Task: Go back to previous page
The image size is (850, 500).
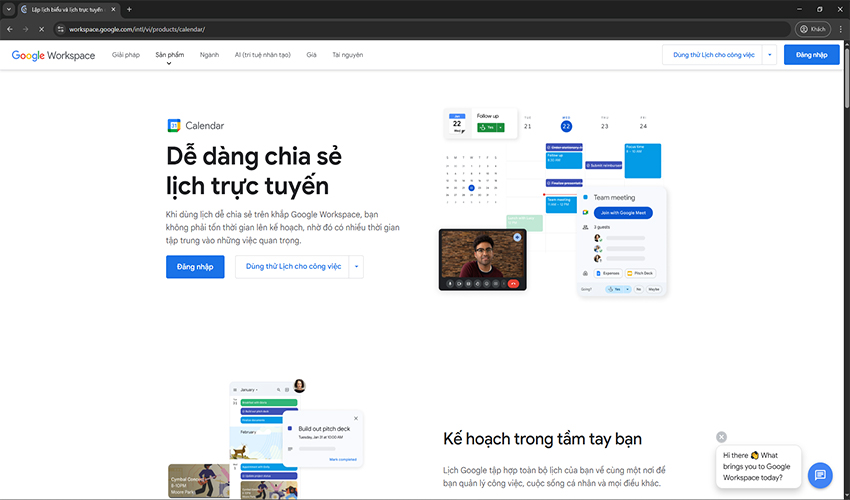Action: (x=10, y=29)
